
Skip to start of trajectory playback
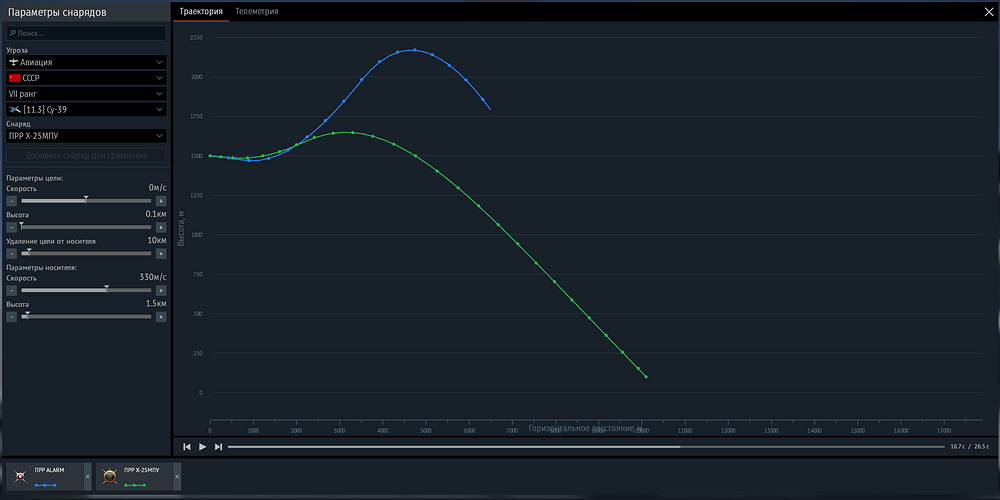coord(187,446)
